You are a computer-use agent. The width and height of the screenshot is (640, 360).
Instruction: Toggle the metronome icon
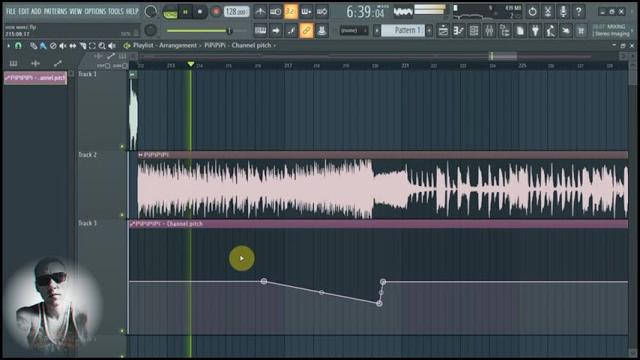tap(260, 12)
